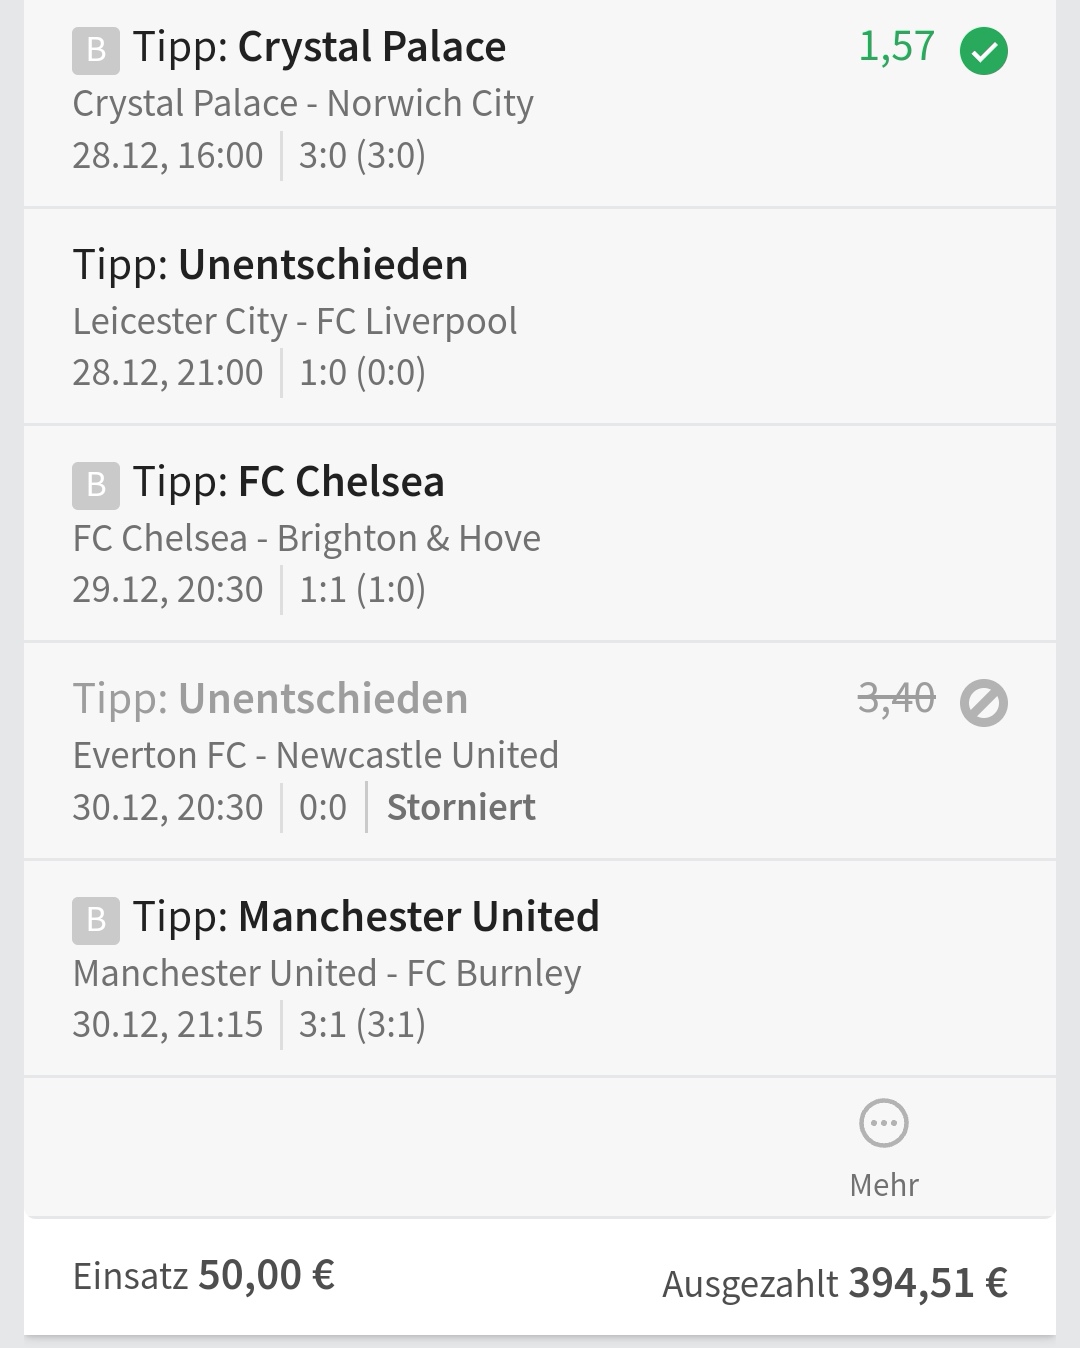Click the B badge beside Crystal Palace
The width and height of the screenshot is (1080, 1348).
point(96,50)
